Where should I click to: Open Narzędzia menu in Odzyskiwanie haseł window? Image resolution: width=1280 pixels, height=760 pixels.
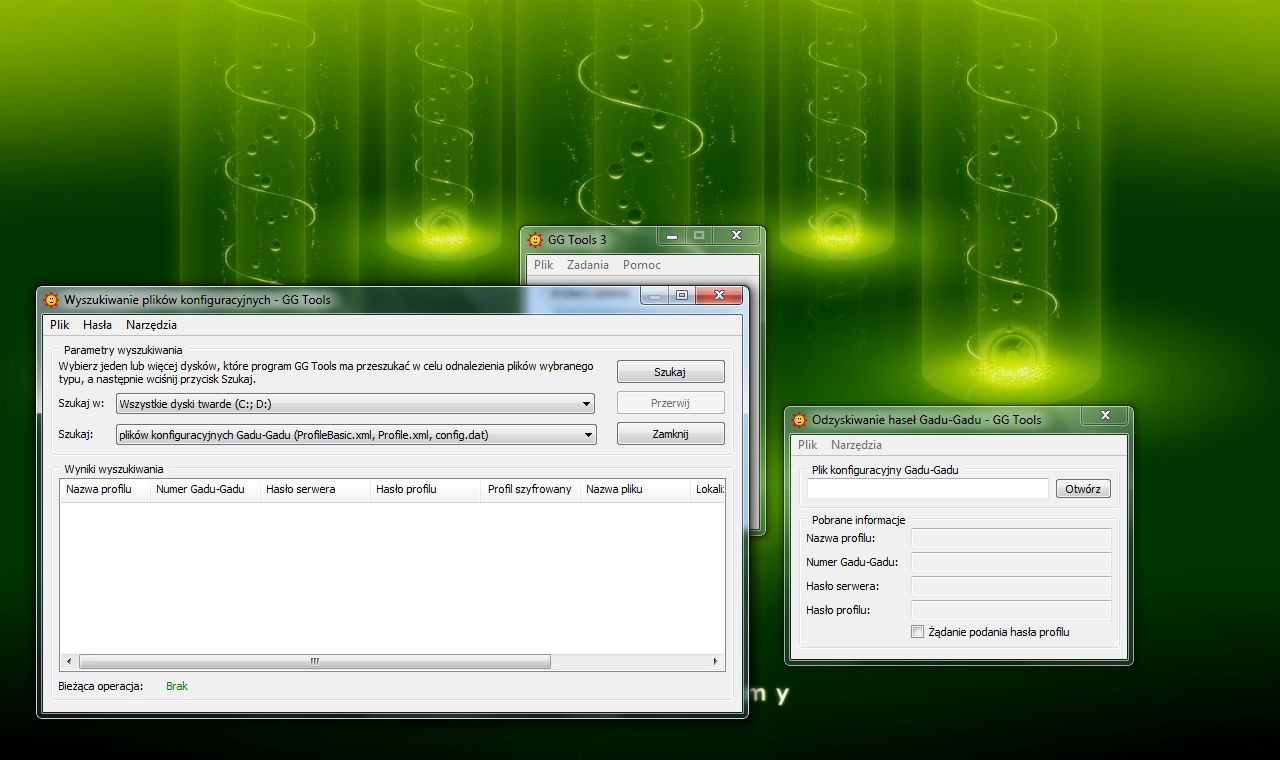(856, 445)
